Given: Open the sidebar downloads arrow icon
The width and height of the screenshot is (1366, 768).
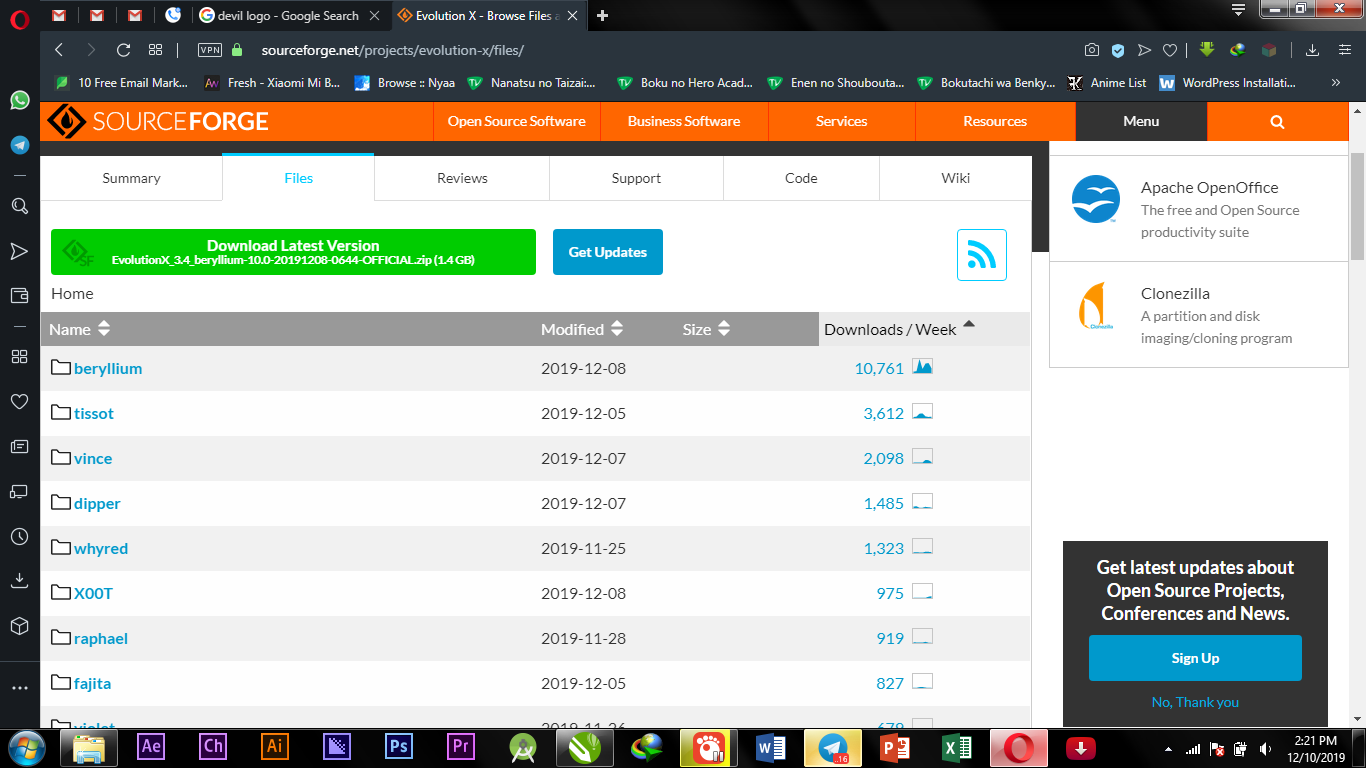Looking at the screenshot, I should point(19,581).
